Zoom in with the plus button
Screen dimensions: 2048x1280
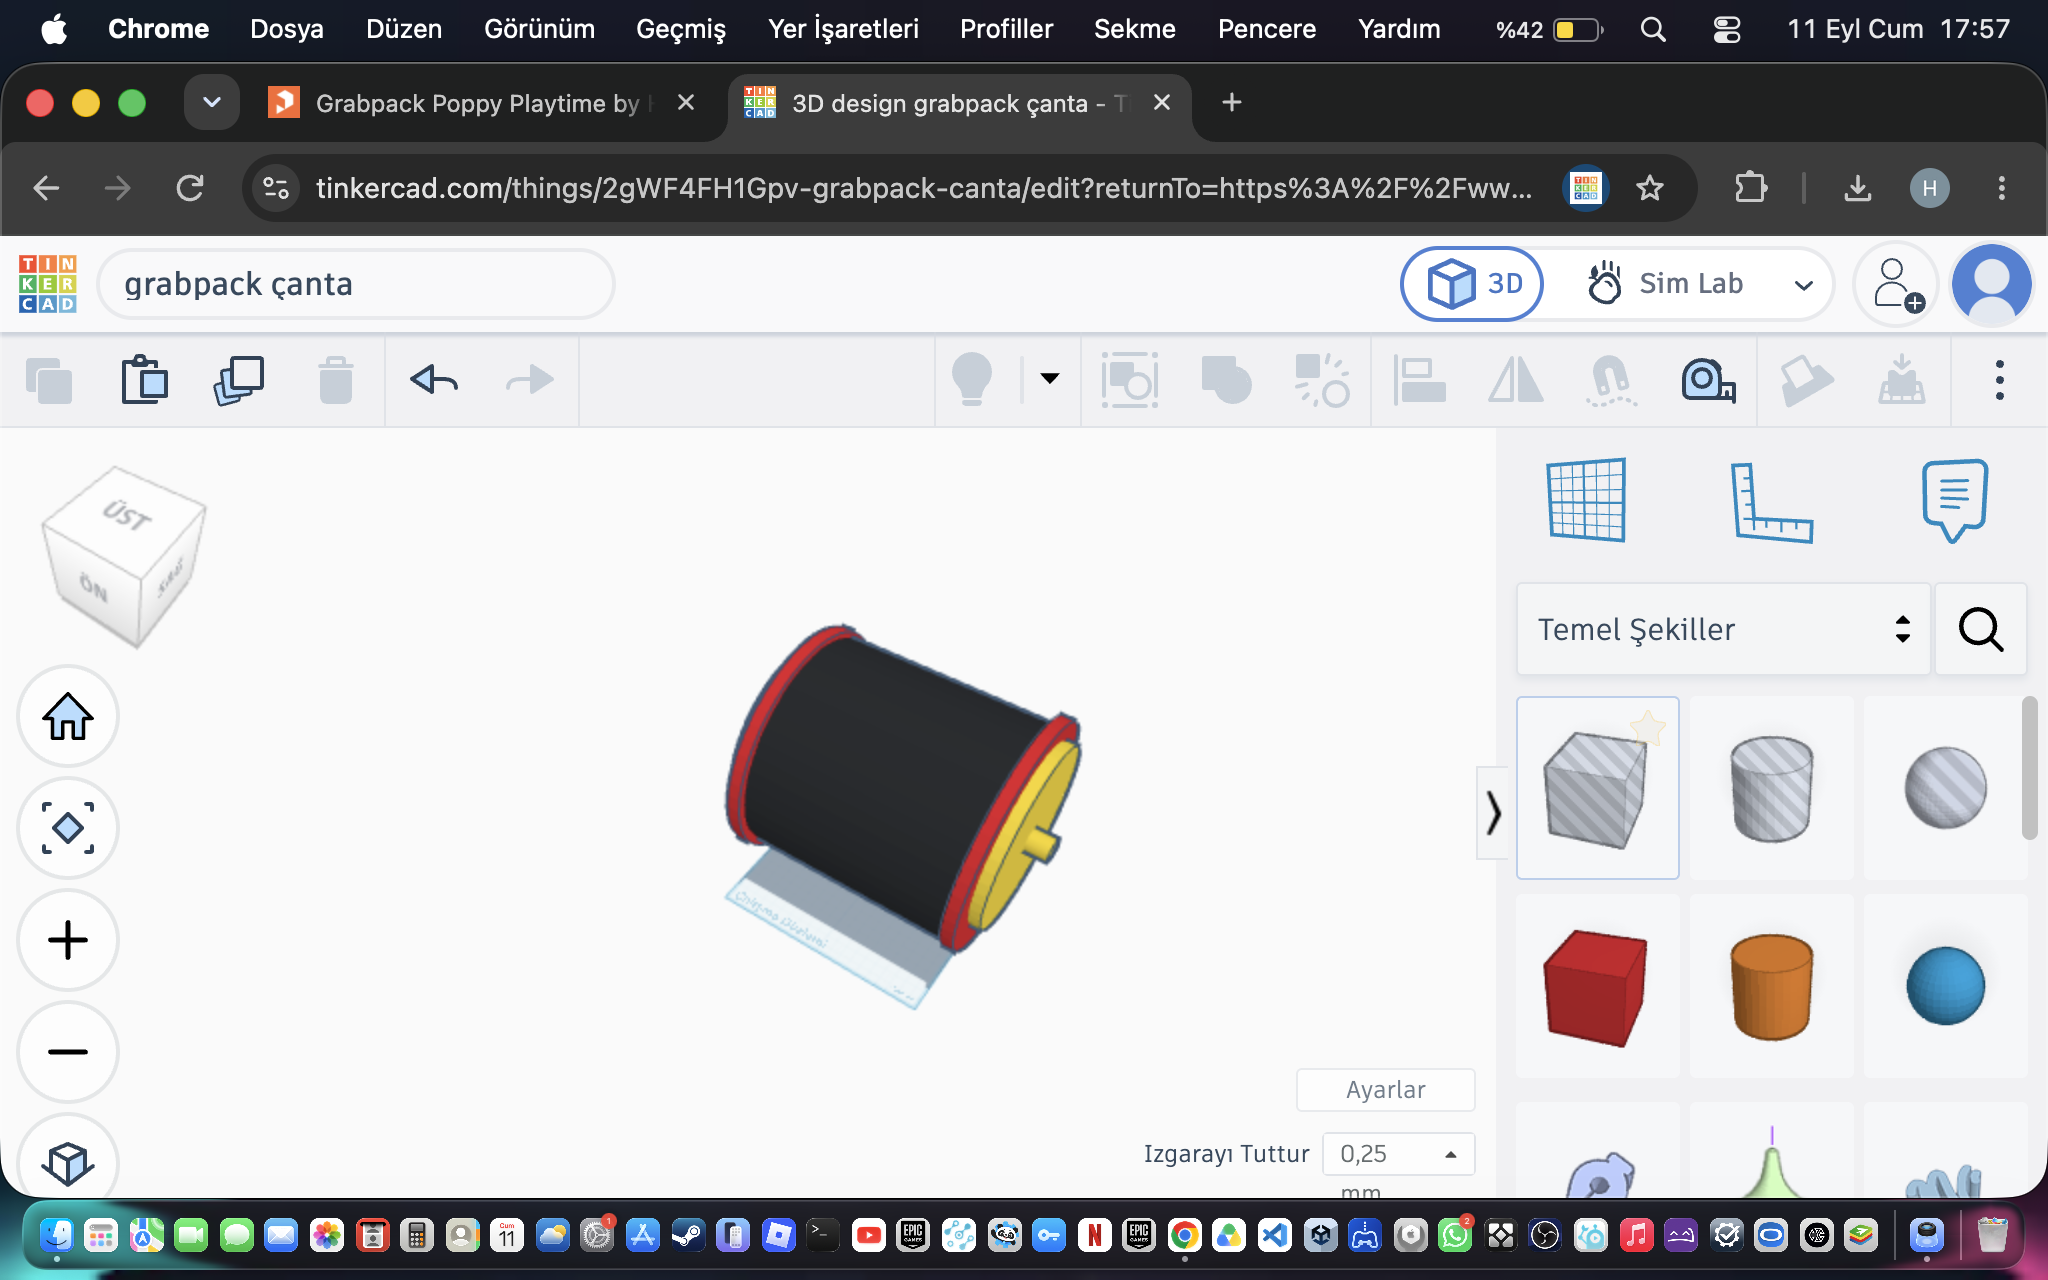(x=68, y=941)
